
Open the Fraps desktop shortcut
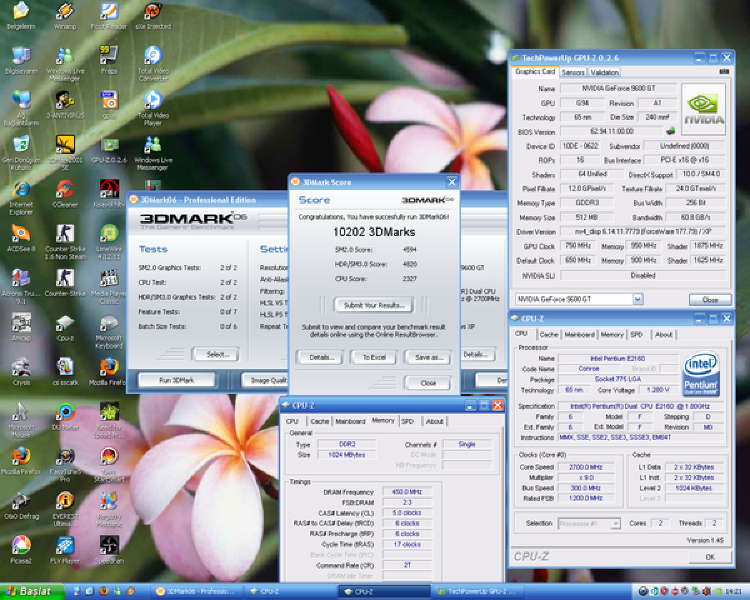(x=109, y=60)
